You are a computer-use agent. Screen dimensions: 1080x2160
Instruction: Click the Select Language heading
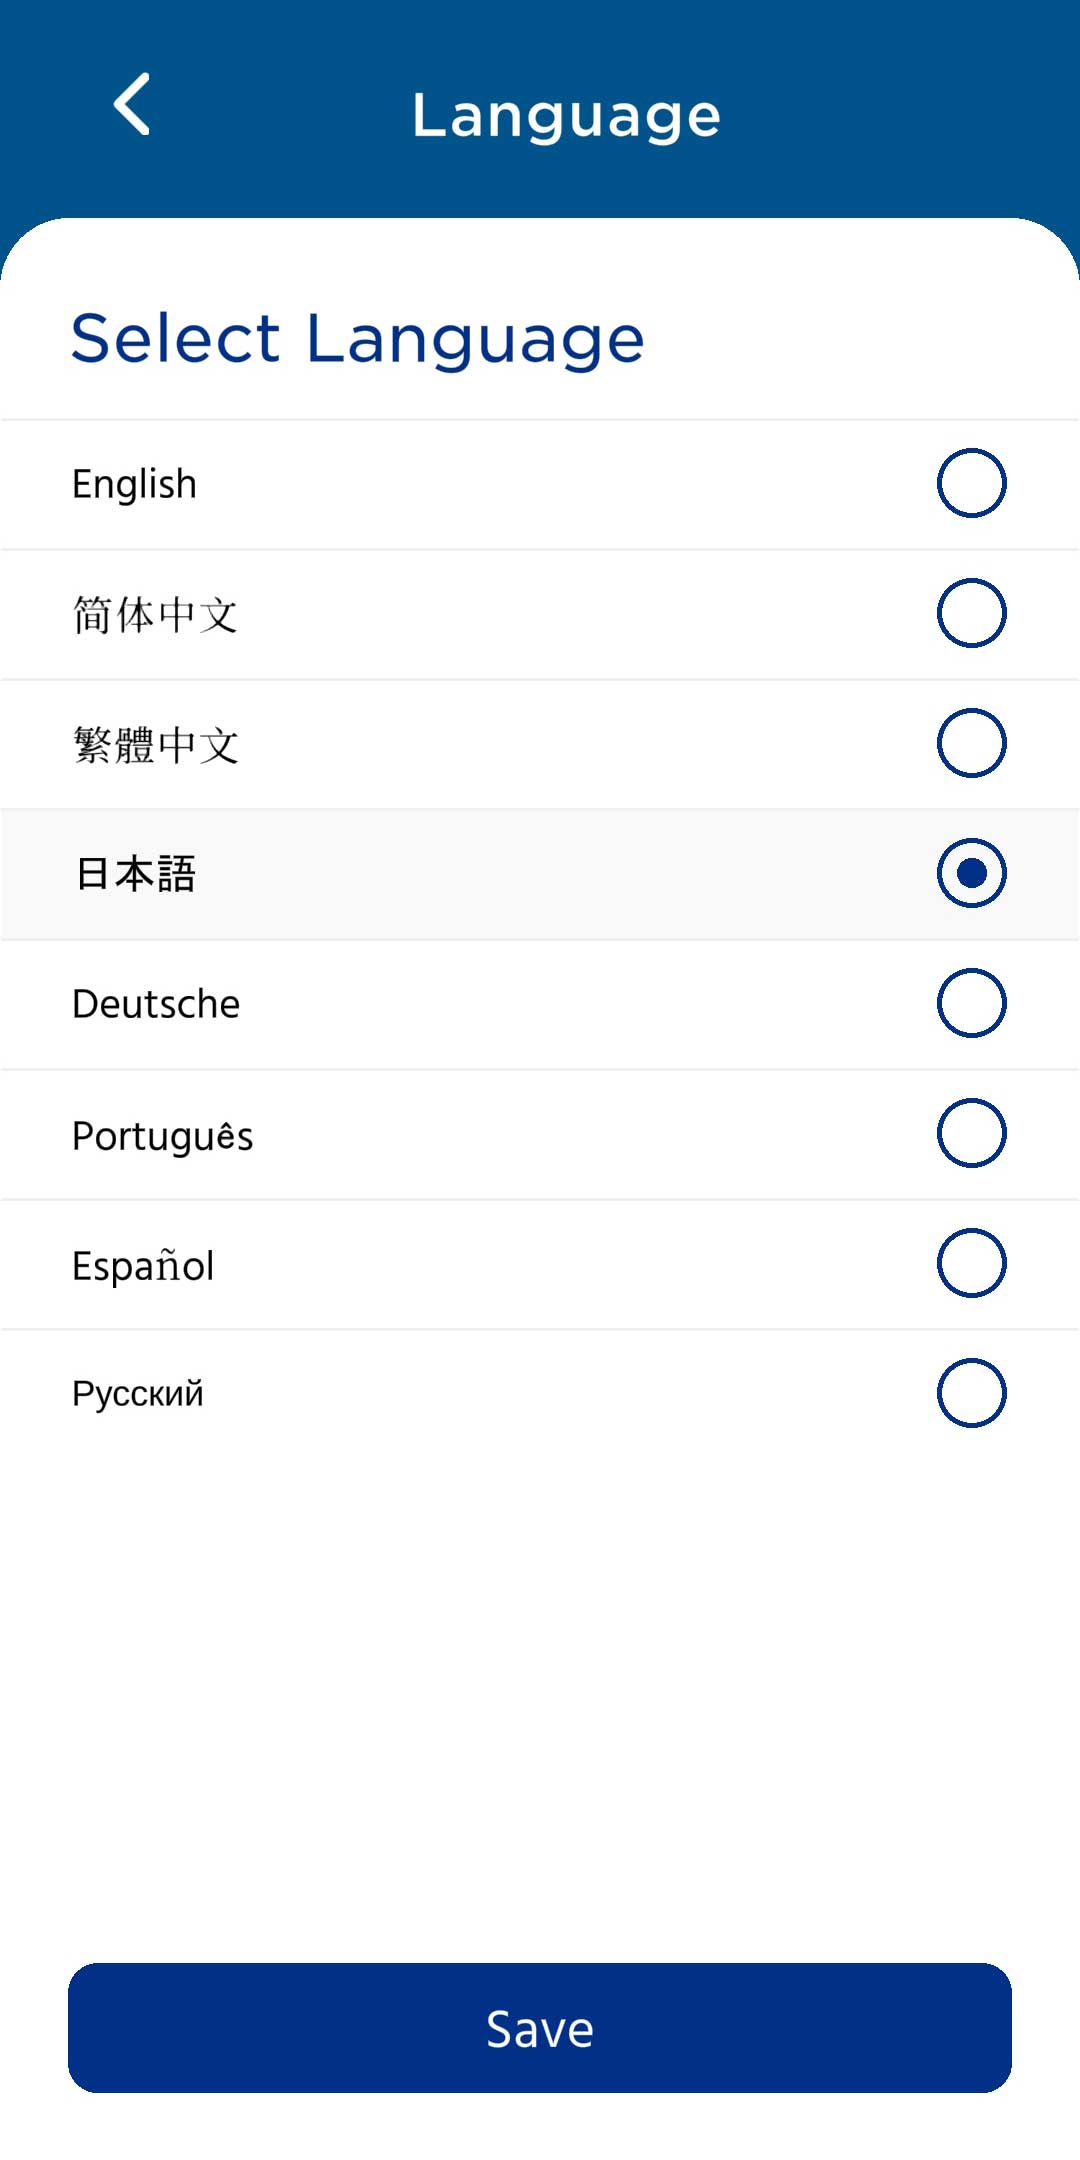(x=358, y=338)
